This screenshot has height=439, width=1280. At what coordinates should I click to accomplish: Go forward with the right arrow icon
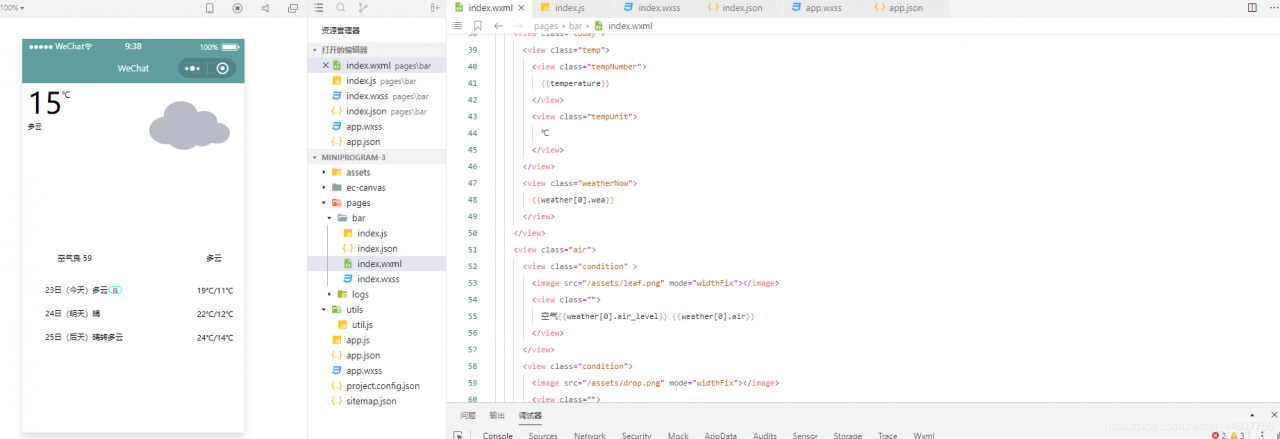pyautogui.click(x=517, y=26)
